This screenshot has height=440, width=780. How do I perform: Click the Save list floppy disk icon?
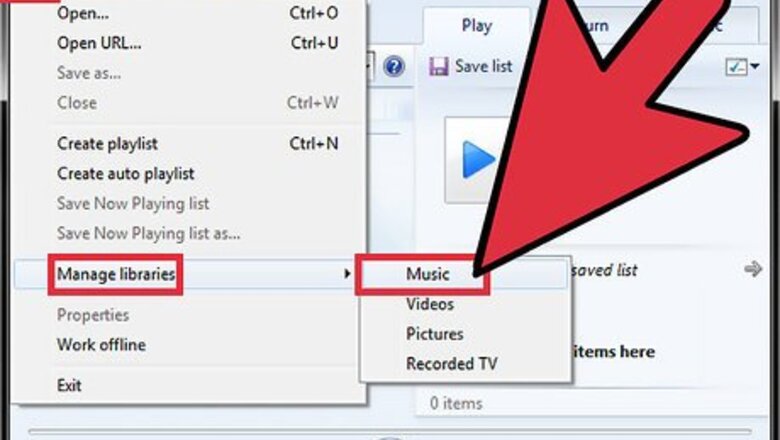pyautogui.click(x=439, y=66)
